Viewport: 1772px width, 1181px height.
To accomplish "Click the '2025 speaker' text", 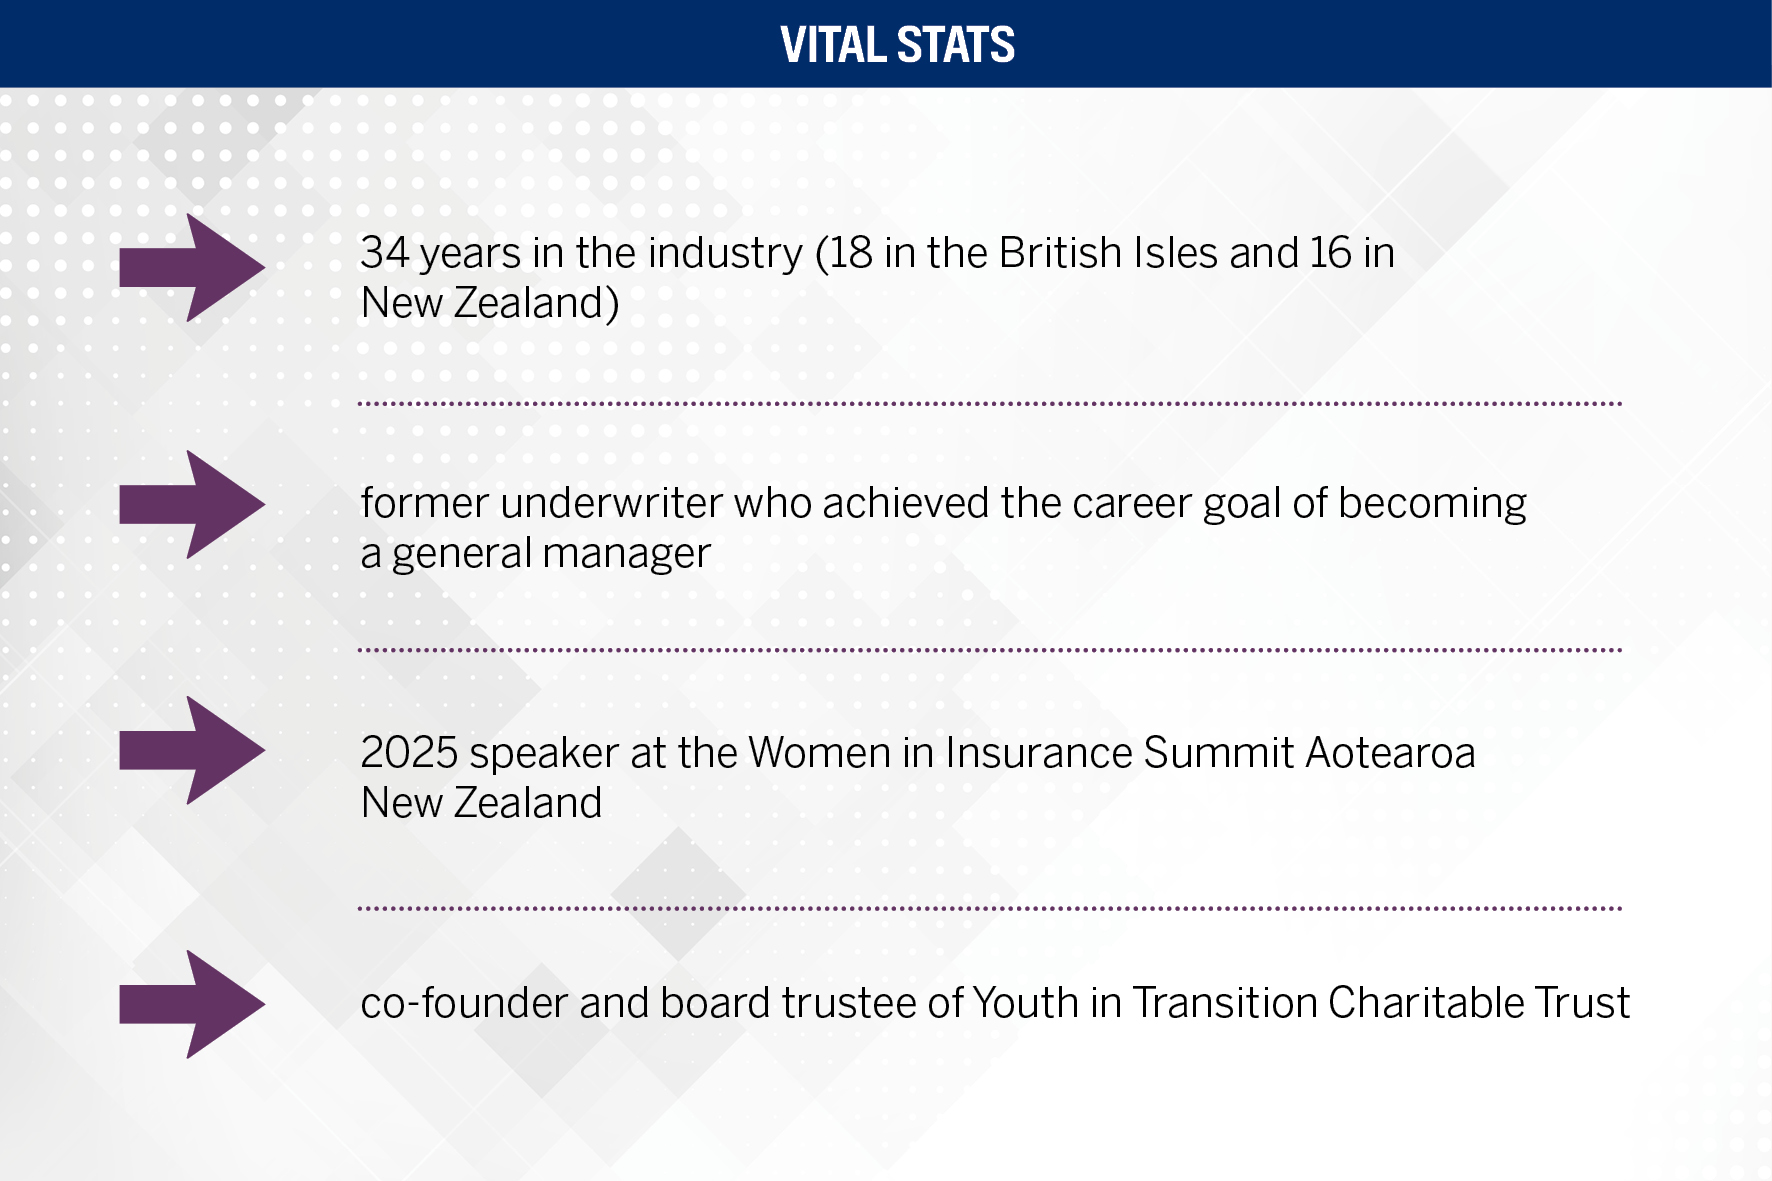I will pyautogui.click(x=489, y=753).
